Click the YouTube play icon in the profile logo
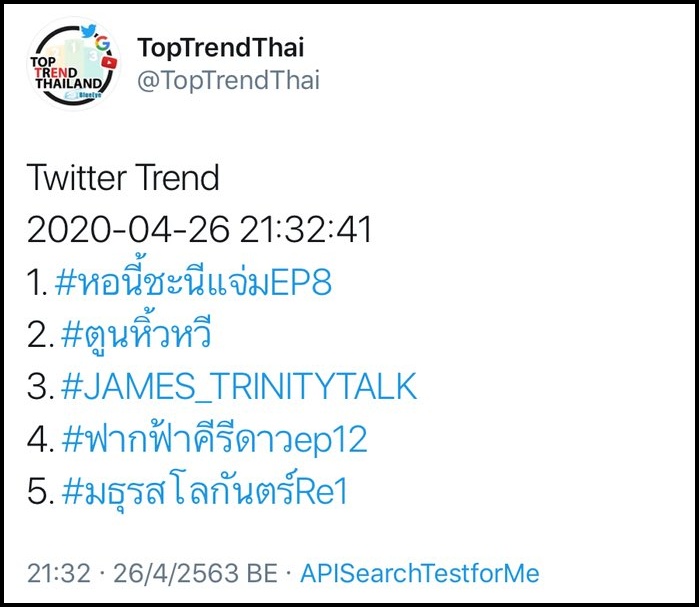Viewport: 699px width, 607px height. pos(109,62)
